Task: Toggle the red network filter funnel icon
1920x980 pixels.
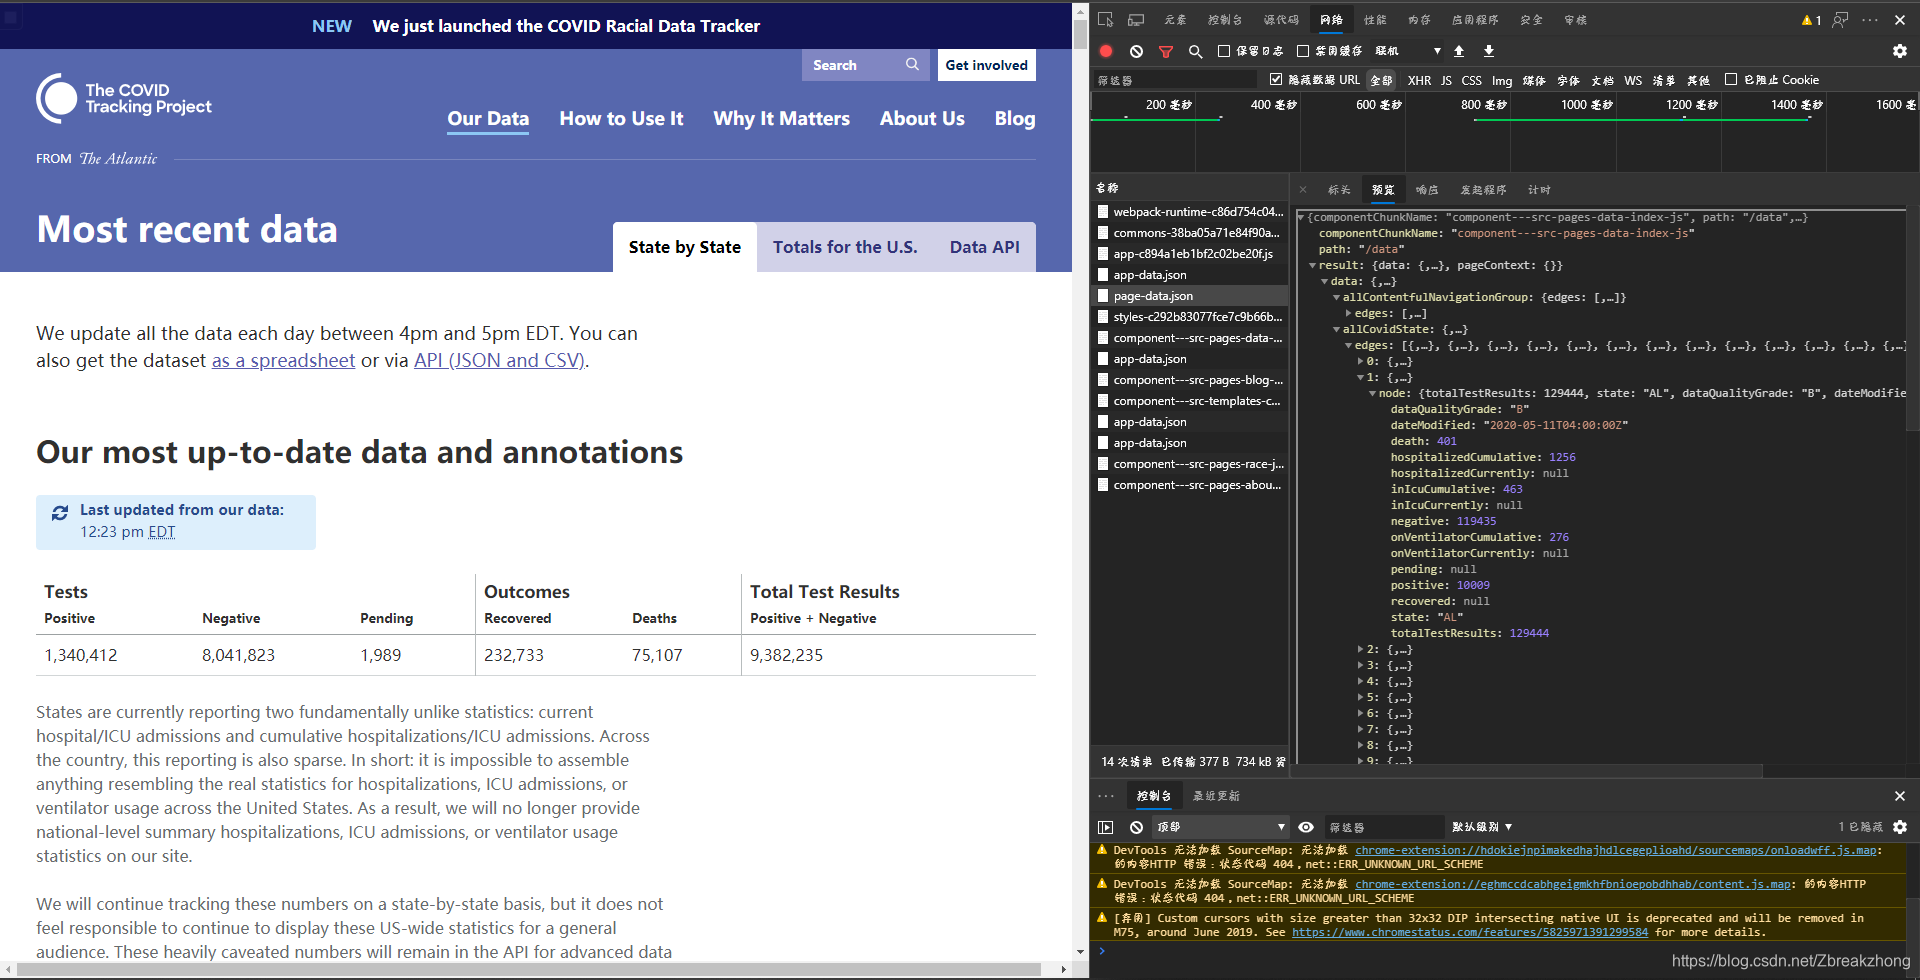Action: 1166,51
